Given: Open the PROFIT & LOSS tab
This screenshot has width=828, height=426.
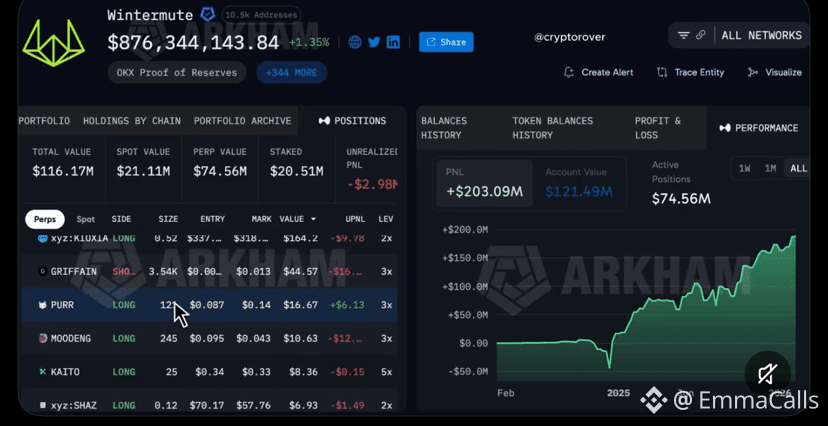Looking at the screenshot, I should click(658, 128).
